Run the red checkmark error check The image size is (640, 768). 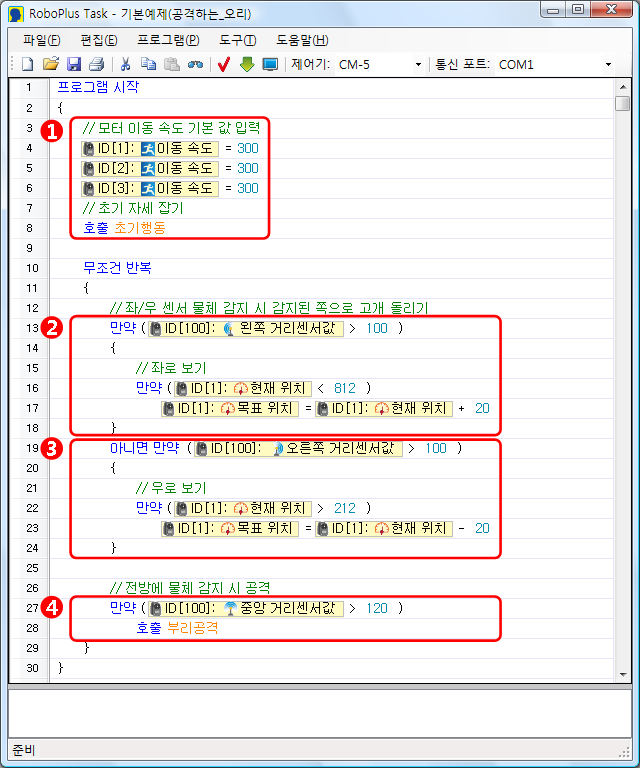(224, 64)
